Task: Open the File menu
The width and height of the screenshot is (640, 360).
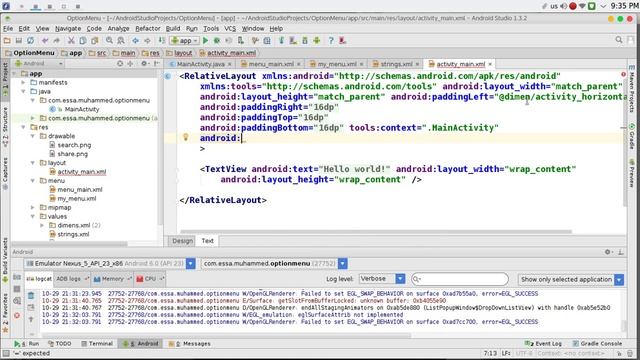Action: point(8,29)
